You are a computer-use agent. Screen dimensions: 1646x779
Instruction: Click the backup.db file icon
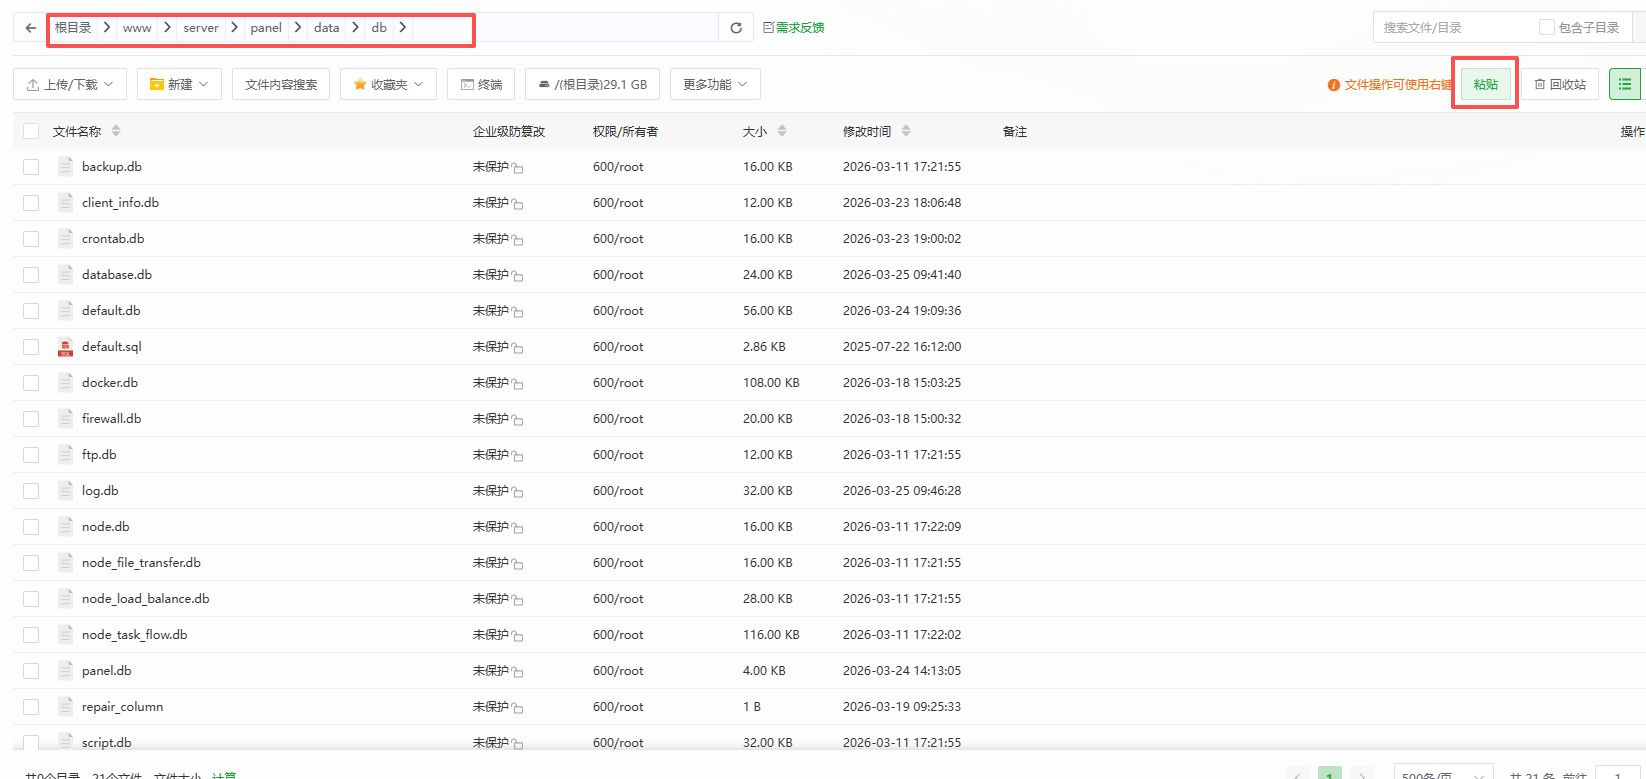65,167
